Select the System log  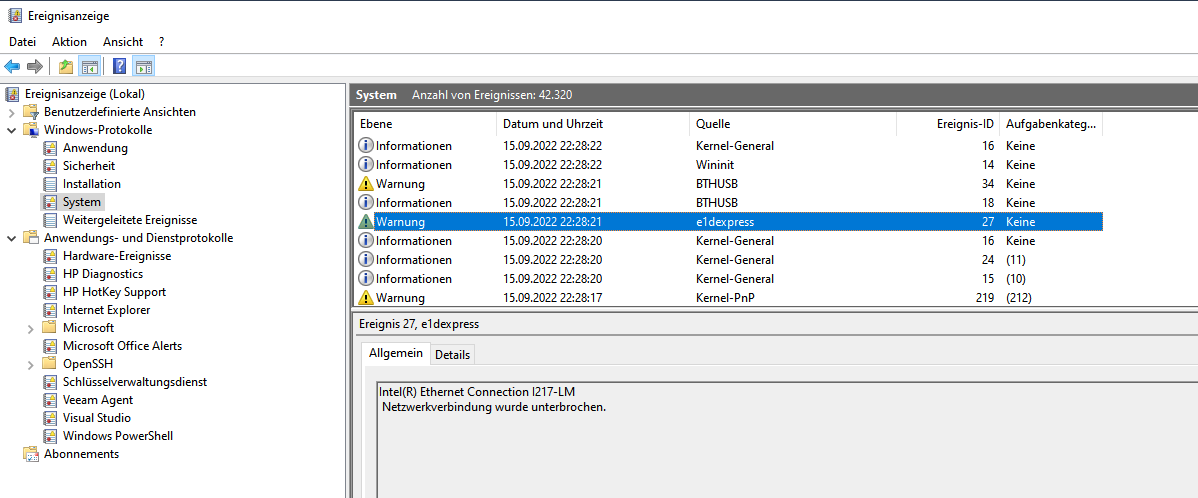[x=82, y=202]
